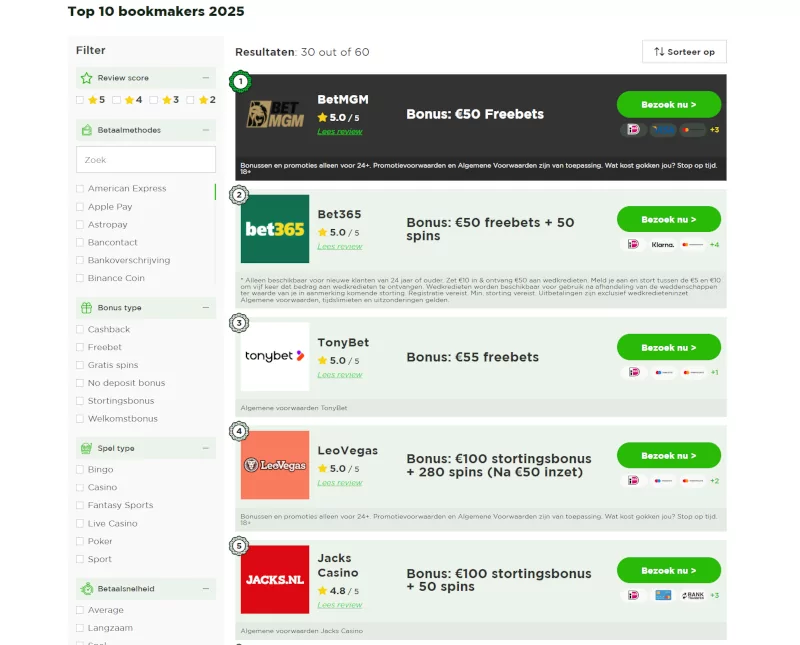This screenshot has height=645, width=800.
Task: Click the Review score star icon
Action: click(87, 78)
